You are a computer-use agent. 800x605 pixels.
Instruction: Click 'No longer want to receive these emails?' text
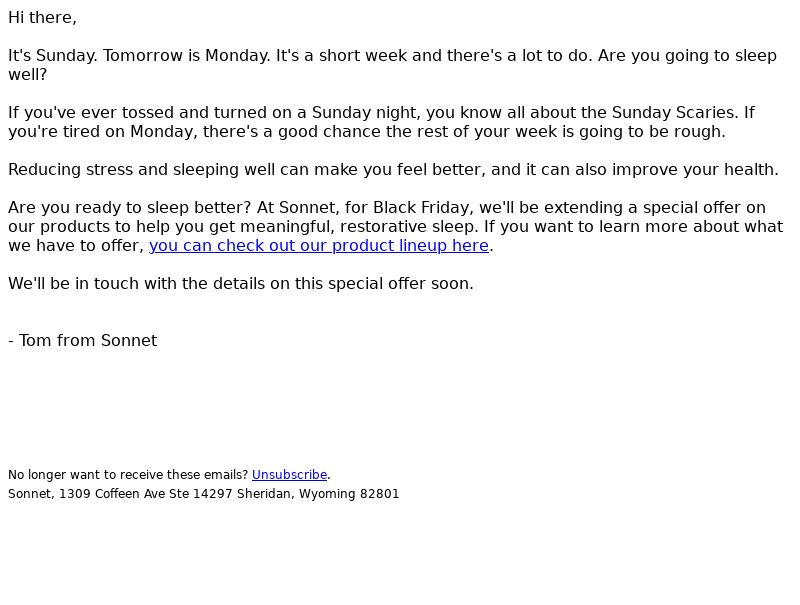point(128,475)
